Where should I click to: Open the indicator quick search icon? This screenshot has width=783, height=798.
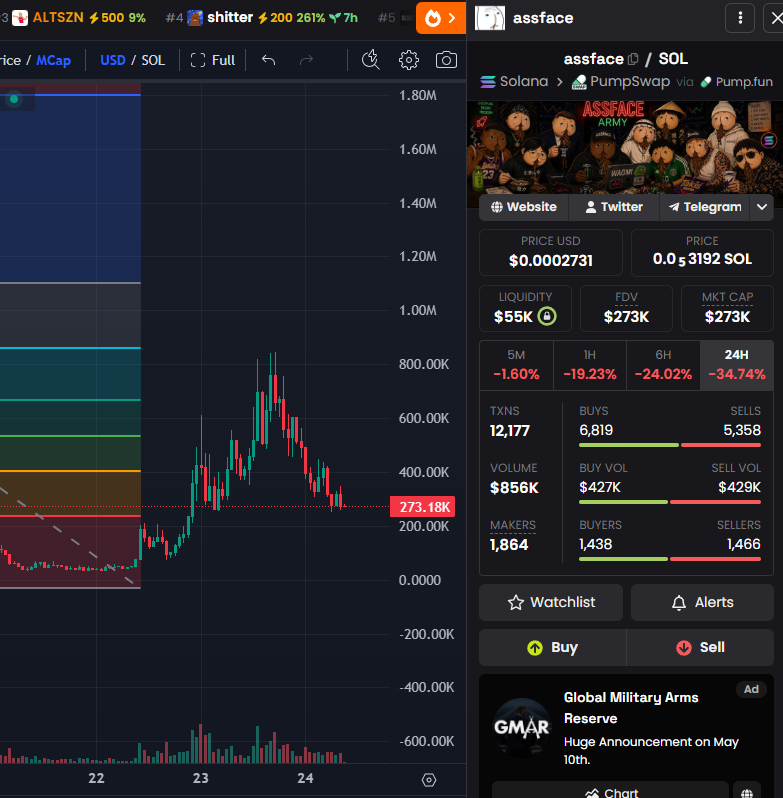click(370, 60)
